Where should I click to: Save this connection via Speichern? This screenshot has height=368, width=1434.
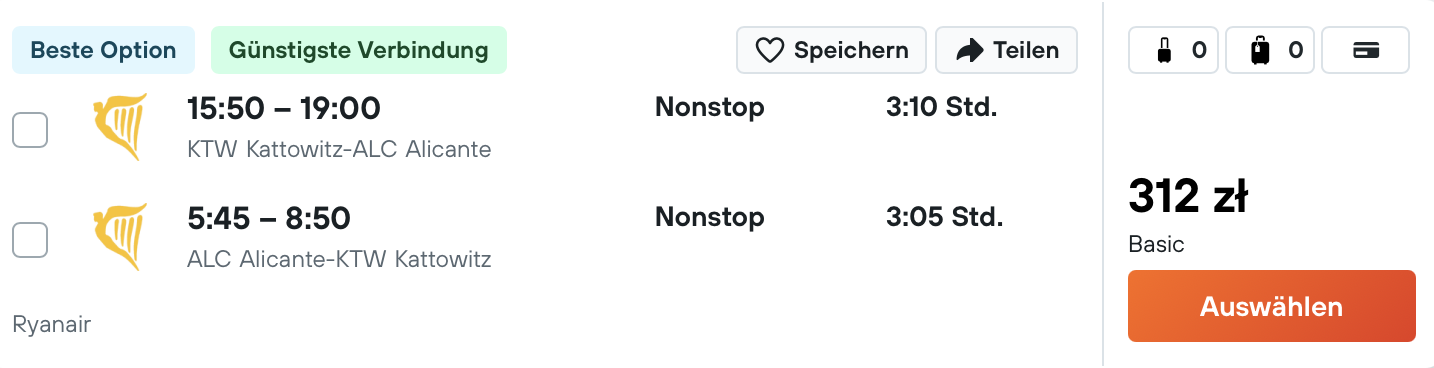tap(832, 50)
